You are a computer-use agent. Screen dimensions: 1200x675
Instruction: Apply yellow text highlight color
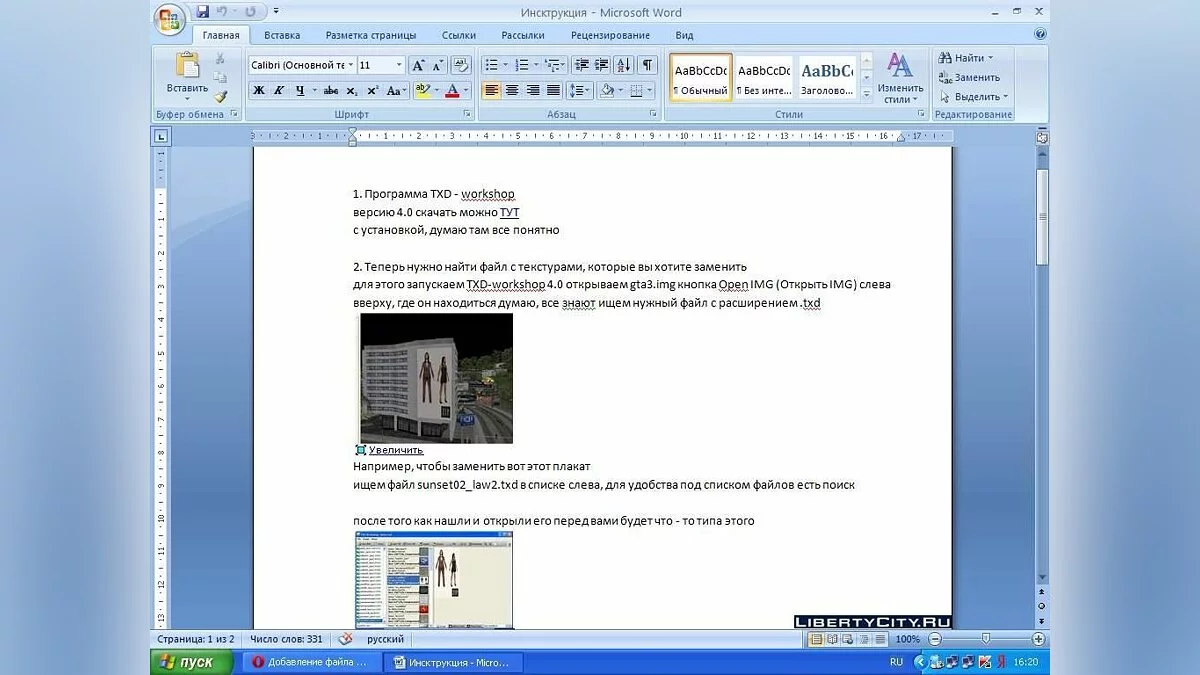(x=422, y=91)
